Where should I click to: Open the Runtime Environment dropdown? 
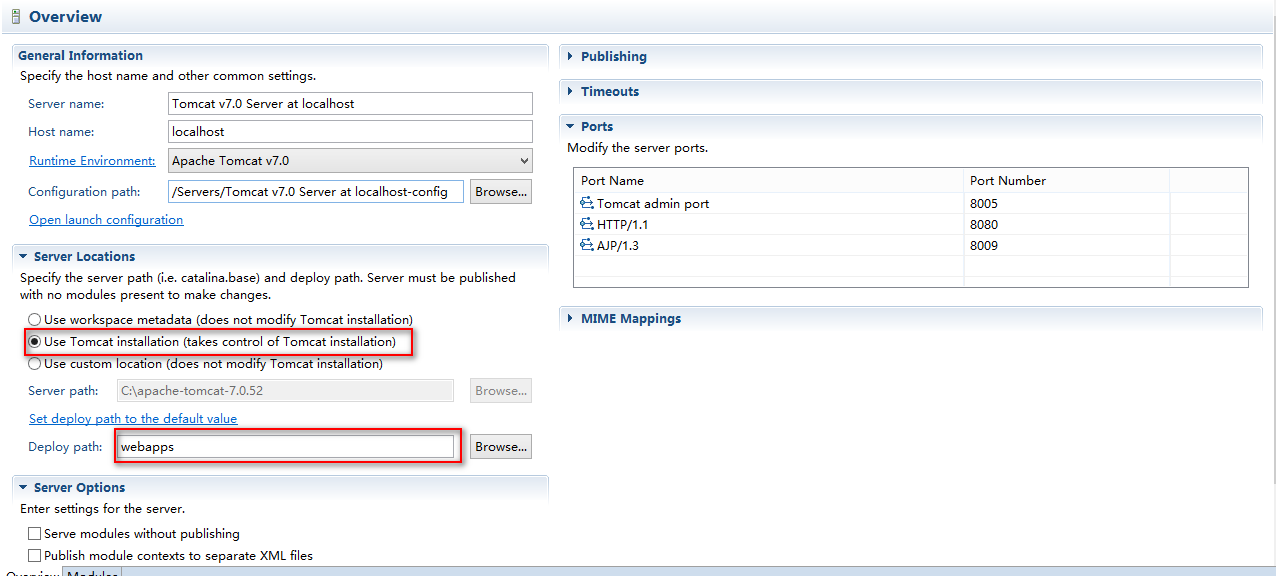click(x=350, y=160)
